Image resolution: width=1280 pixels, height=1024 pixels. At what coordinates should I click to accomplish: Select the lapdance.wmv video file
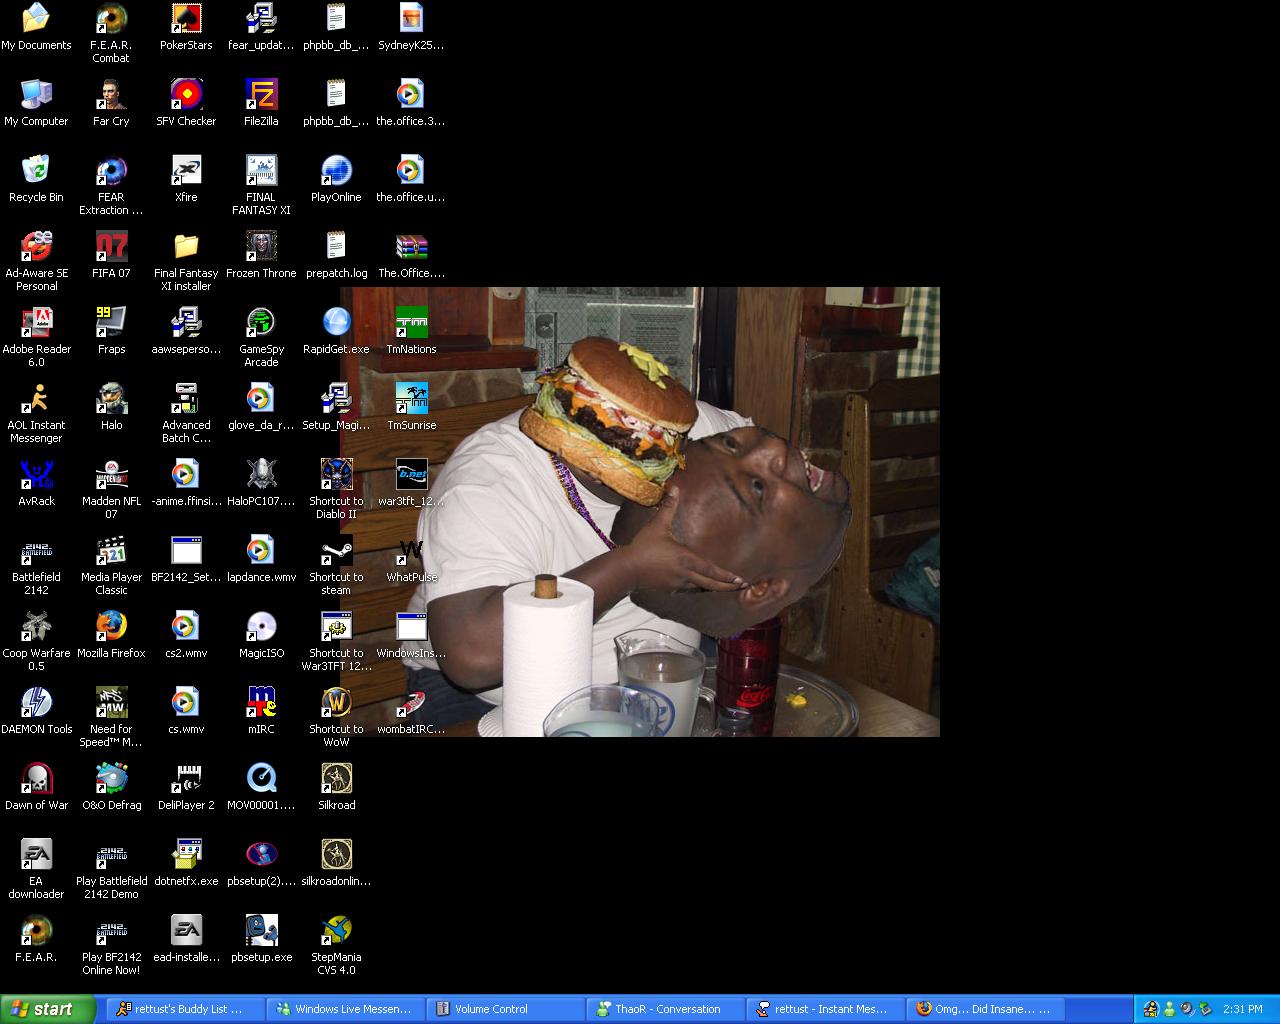pyautogui.click(x=261, y=552)
